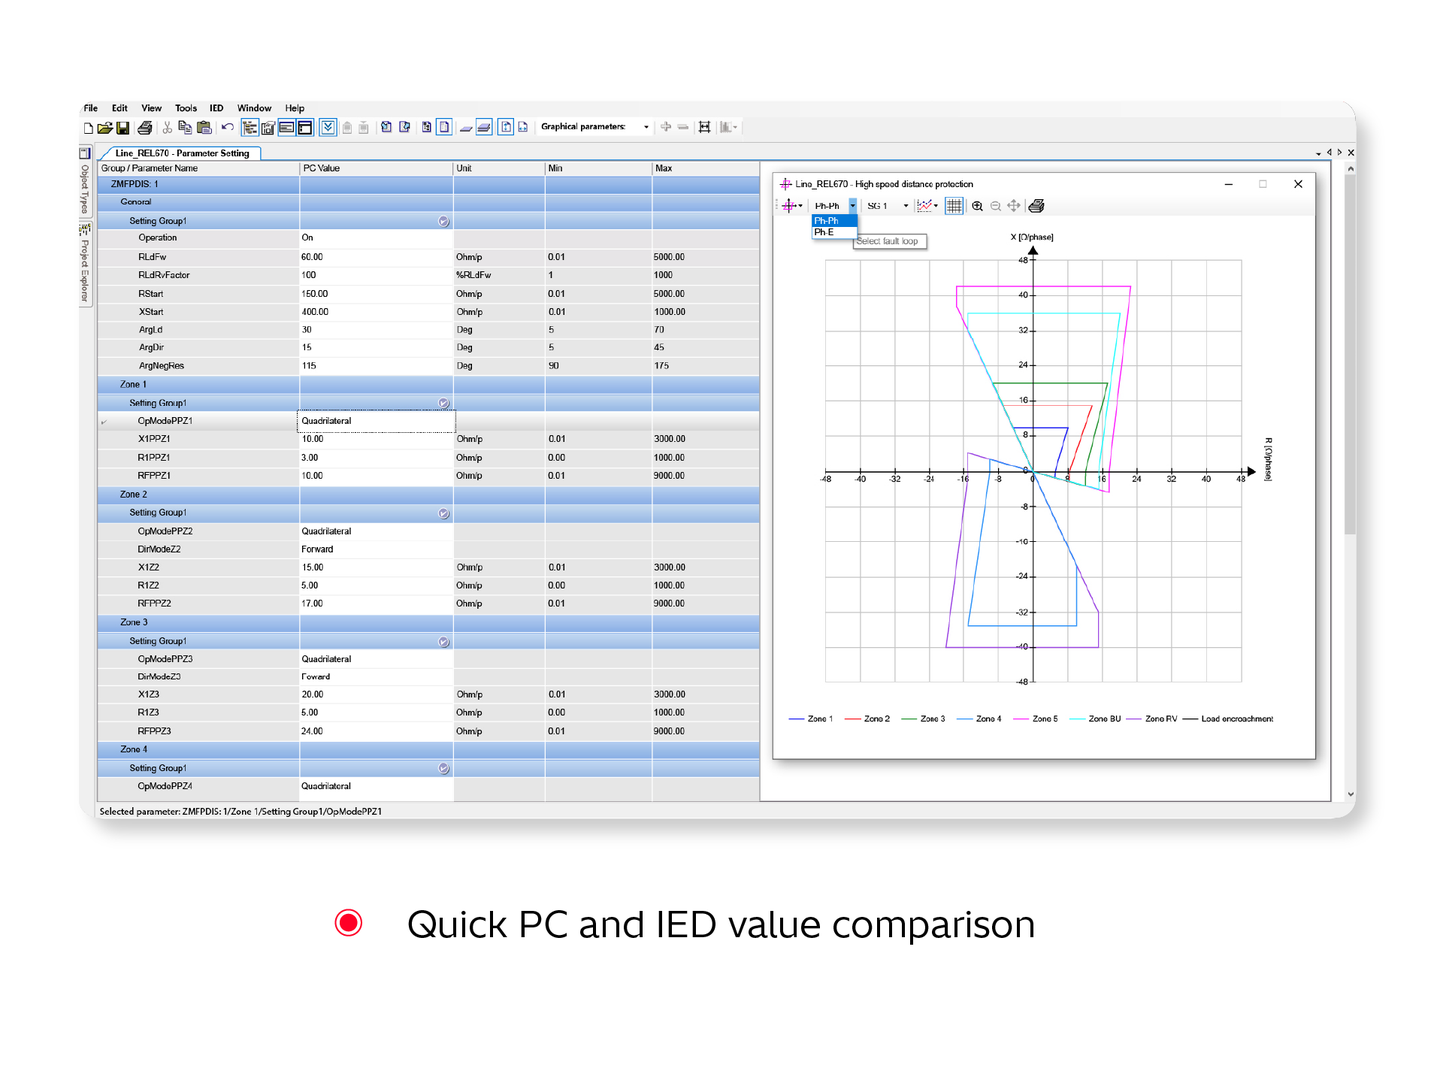The height and width of the screenshot is (1080, 1440).
Task: Open the IED menu
Action: pyautogui.click(x=216, y=108)
